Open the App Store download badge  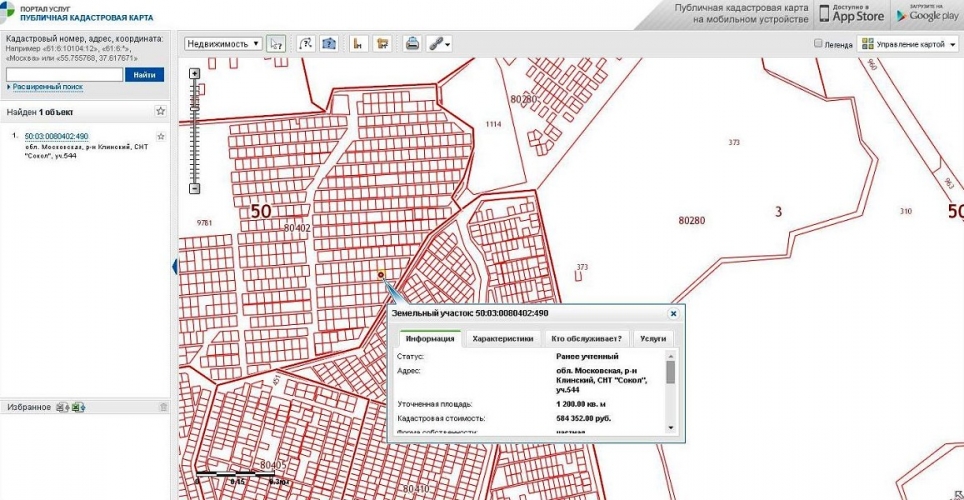click(851, 14)
